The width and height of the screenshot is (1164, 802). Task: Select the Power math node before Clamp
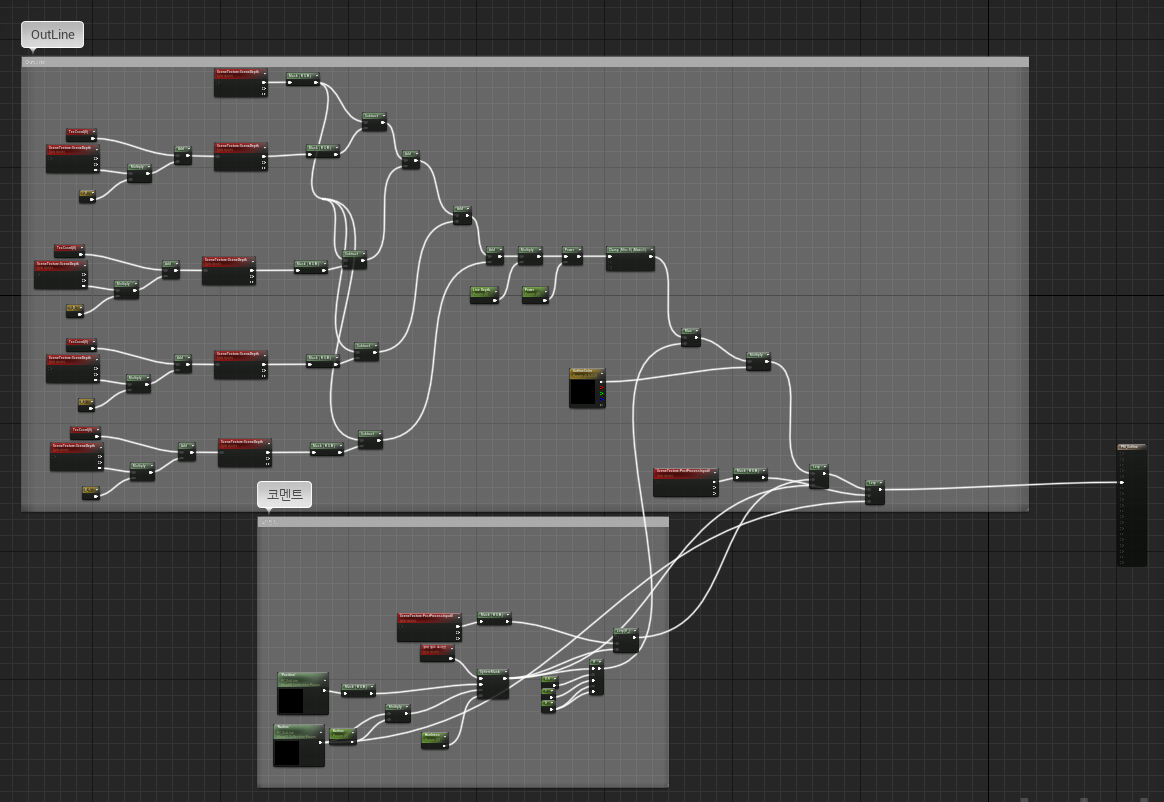[x=572, y=256]
